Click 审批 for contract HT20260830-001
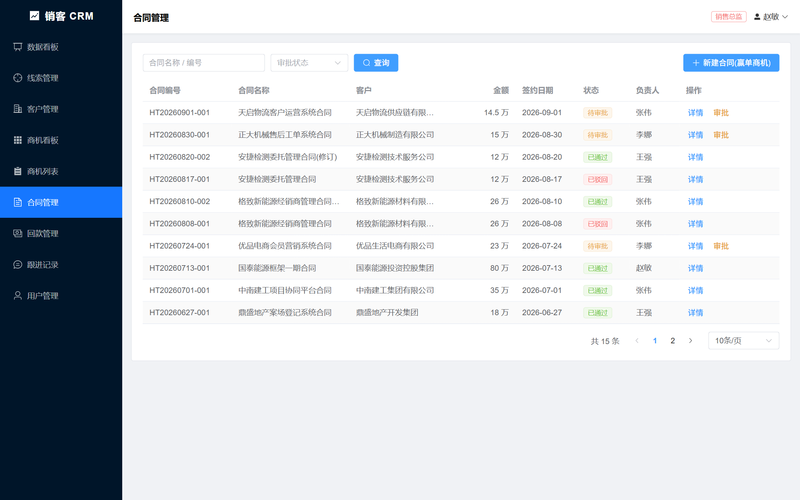 721,135
